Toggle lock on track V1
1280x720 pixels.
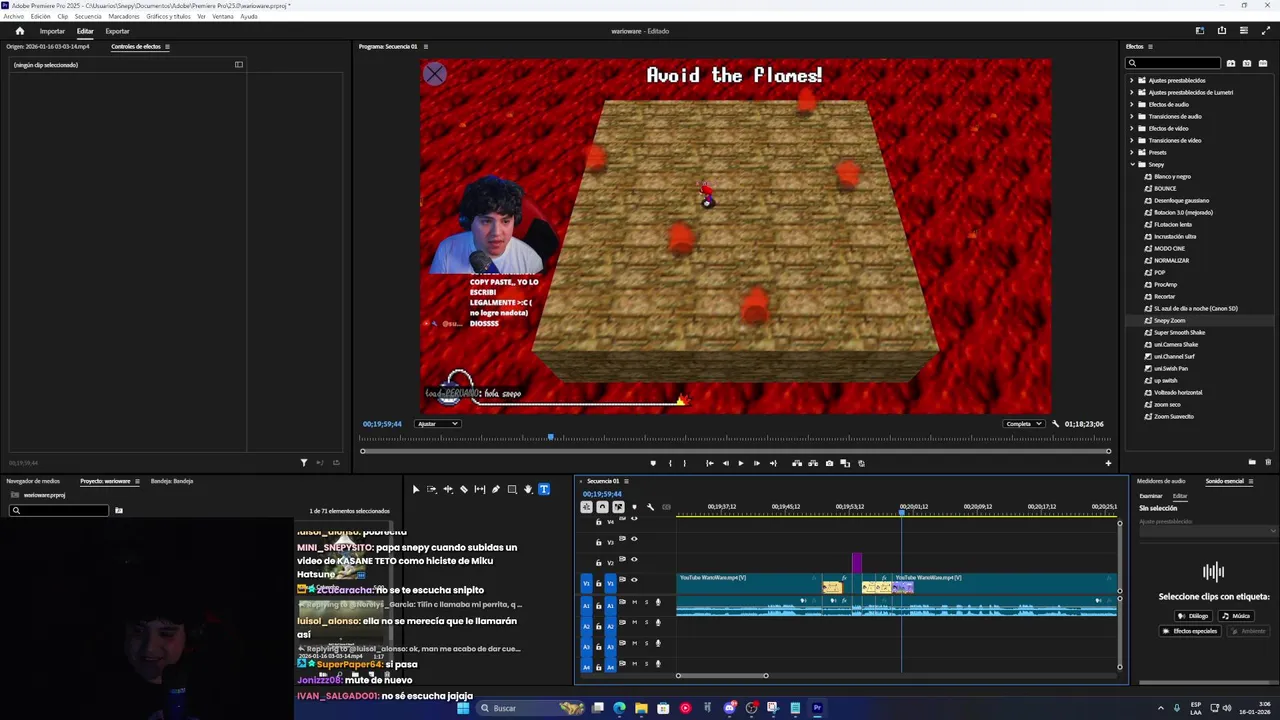tap(599, 584)
